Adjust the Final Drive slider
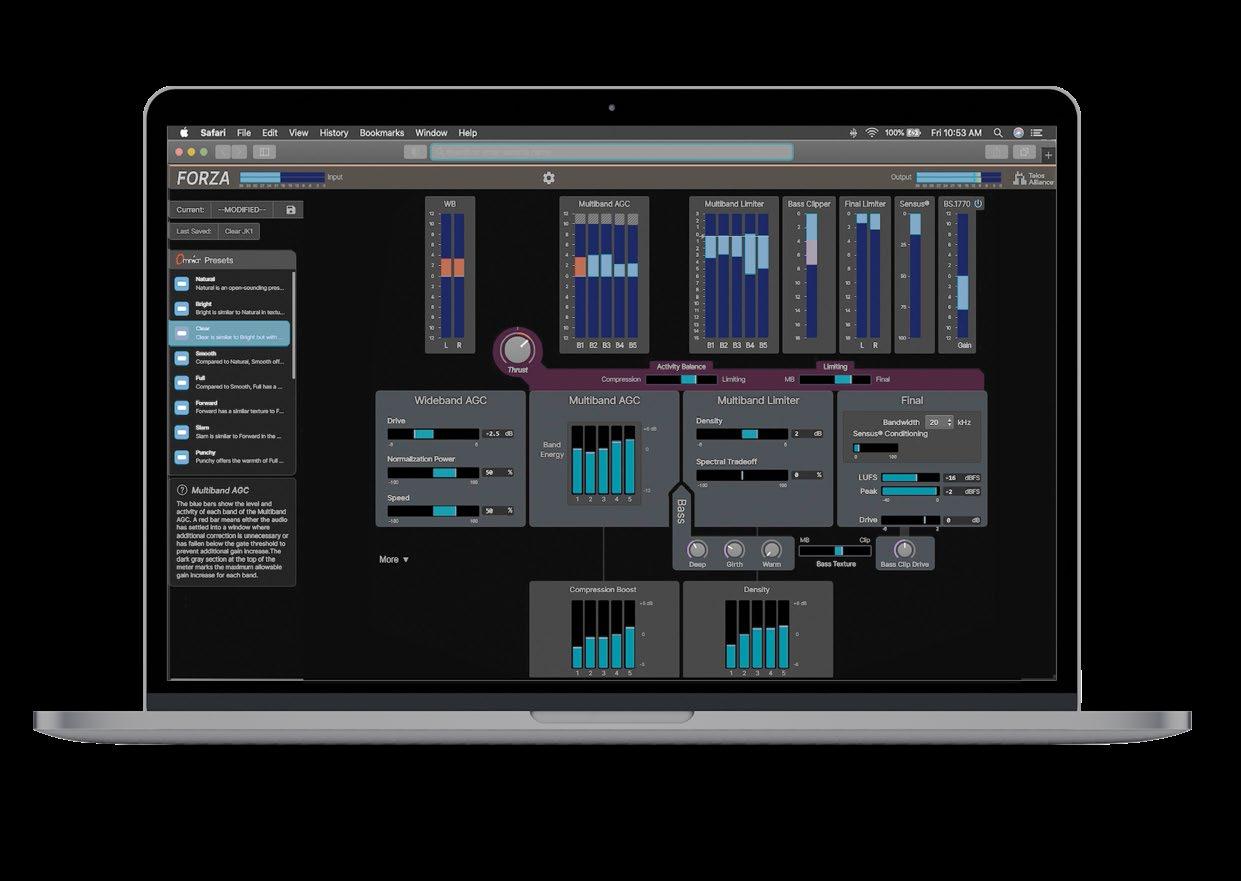 point(910,520)
